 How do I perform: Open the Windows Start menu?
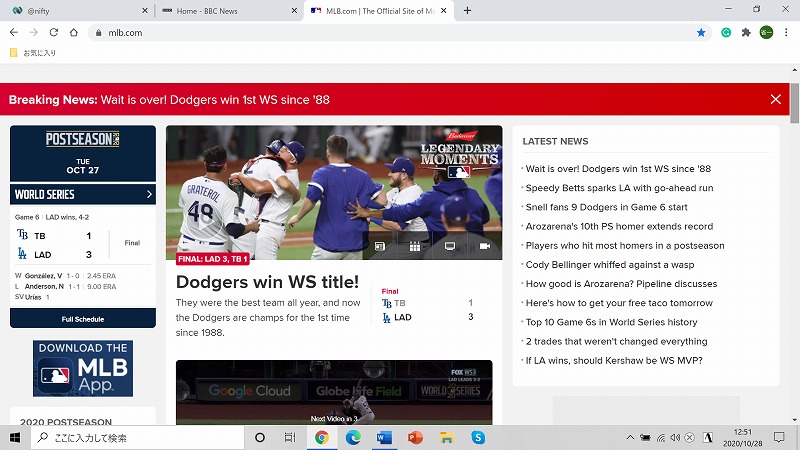(x=15, y=437)
